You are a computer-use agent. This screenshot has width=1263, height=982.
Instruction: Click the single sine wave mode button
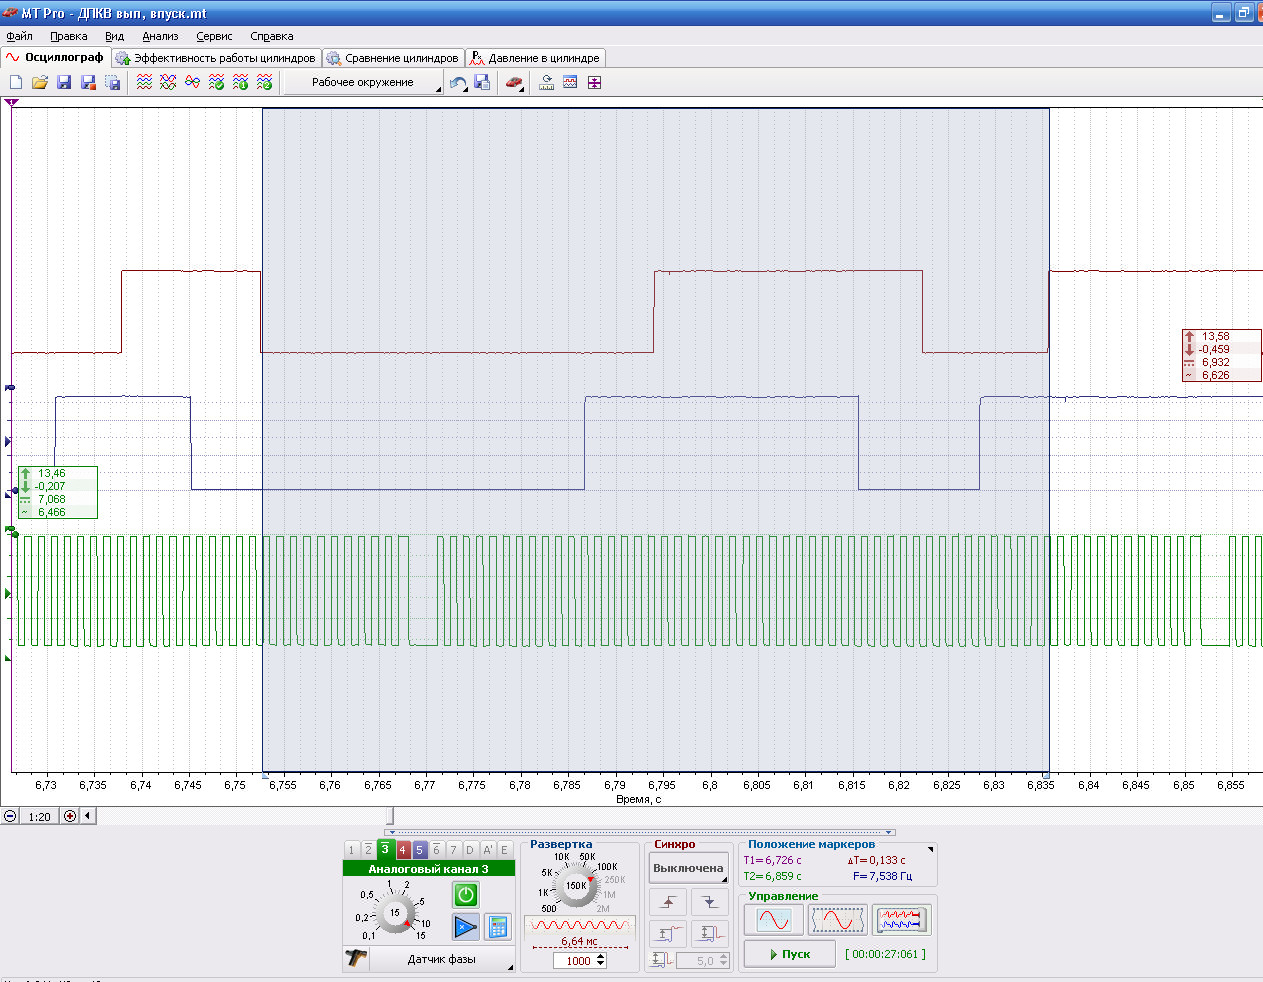(x=774, y=920)
